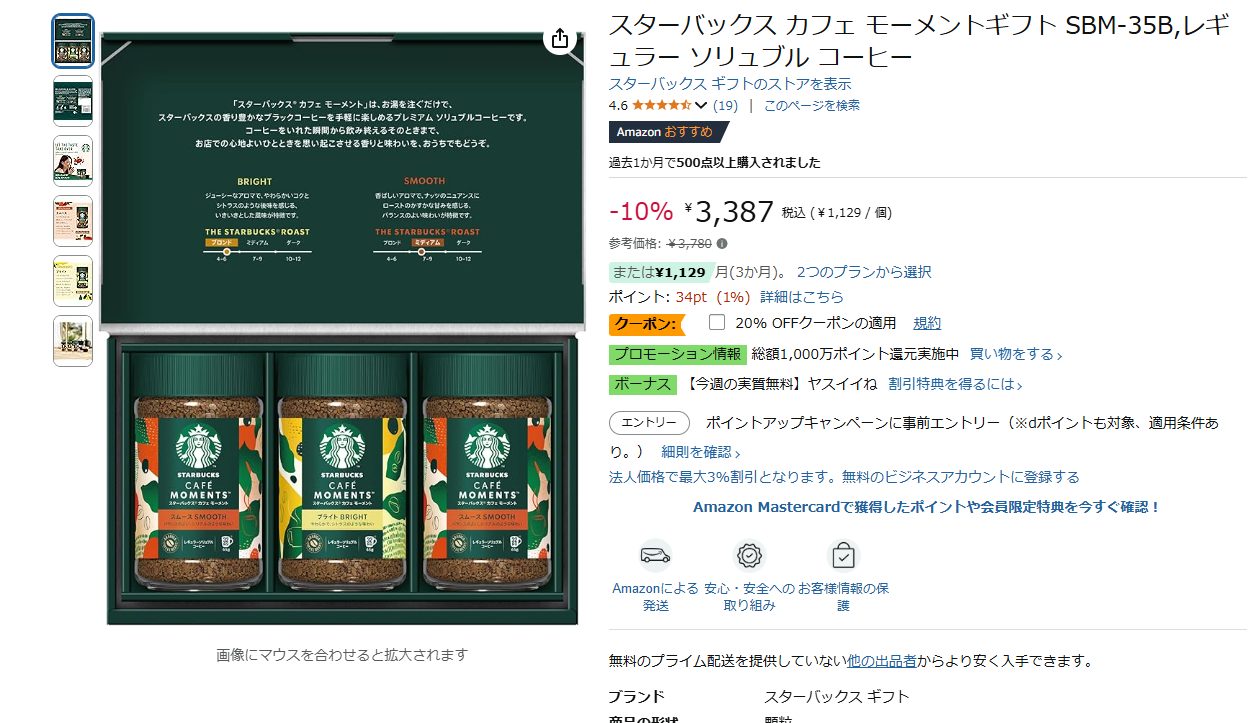Expand 割引特典を得るには bonus link
The width and height of the screenshot is (1254, 723).
click(955, 384)
